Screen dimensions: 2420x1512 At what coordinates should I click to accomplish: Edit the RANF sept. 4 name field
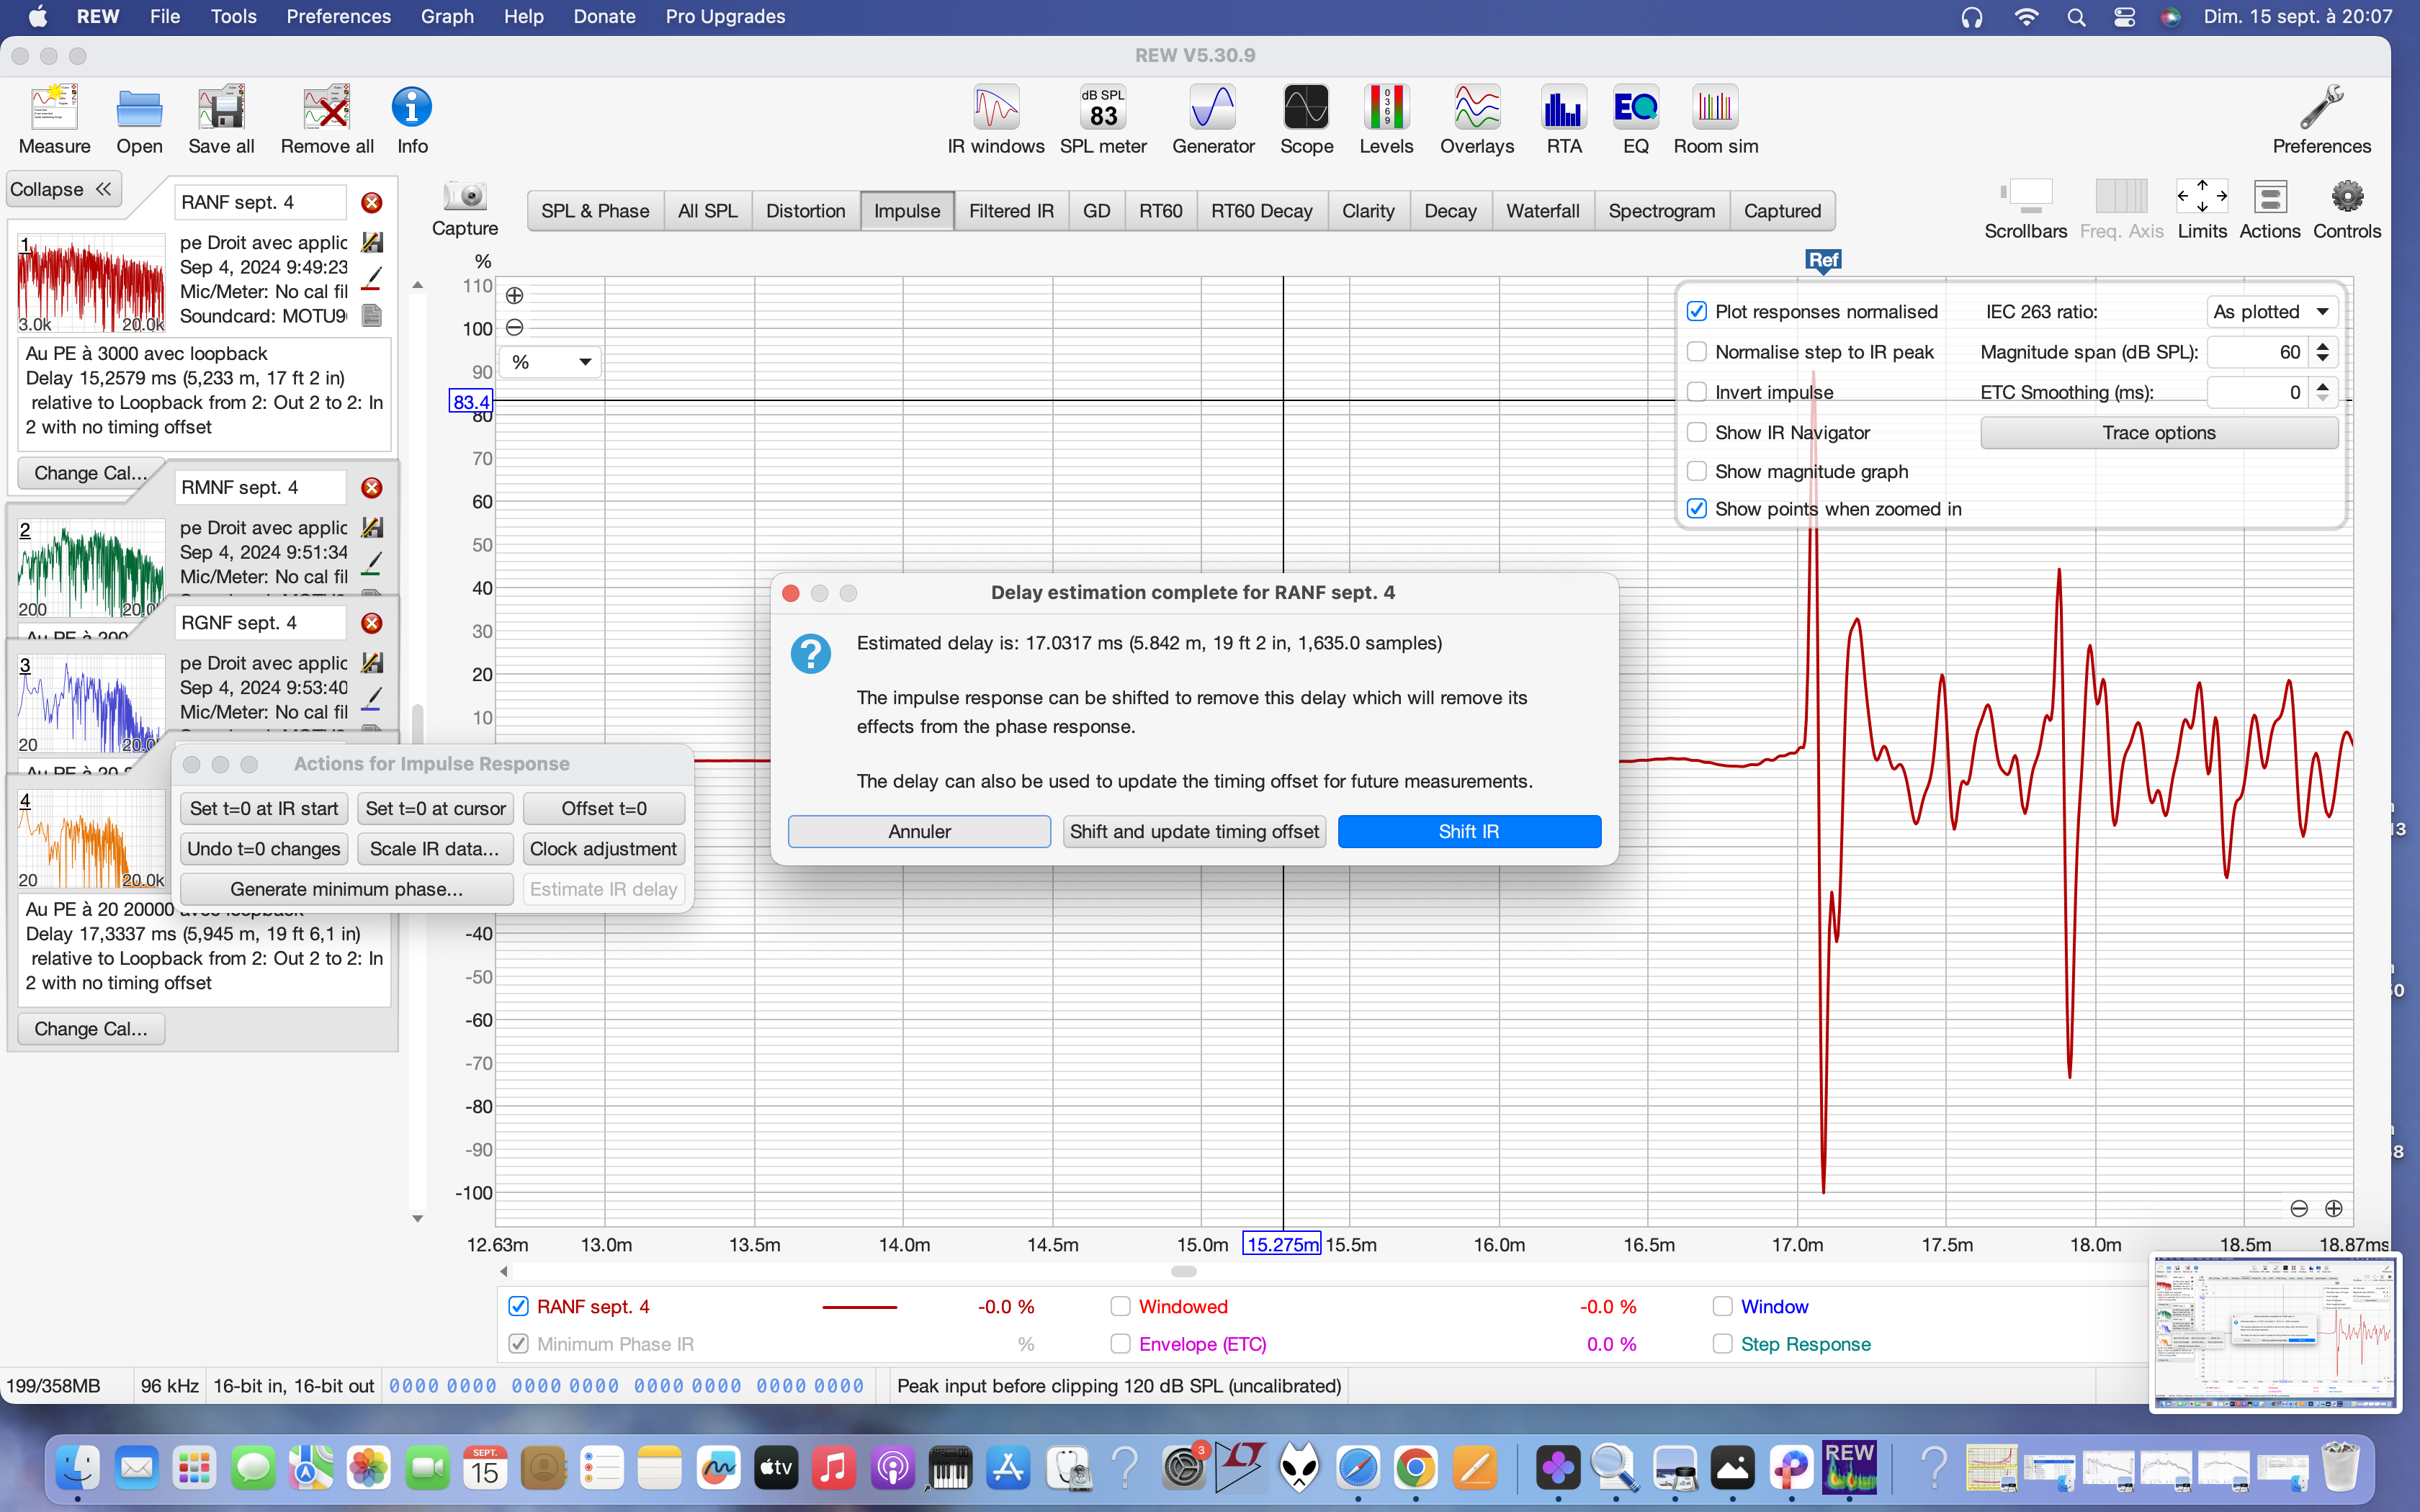point(261,203)
